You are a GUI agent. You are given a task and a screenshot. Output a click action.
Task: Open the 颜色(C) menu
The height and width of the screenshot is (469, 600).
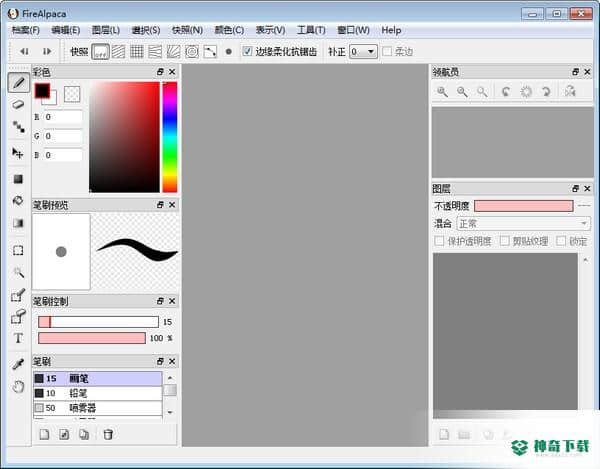(229, 30)
